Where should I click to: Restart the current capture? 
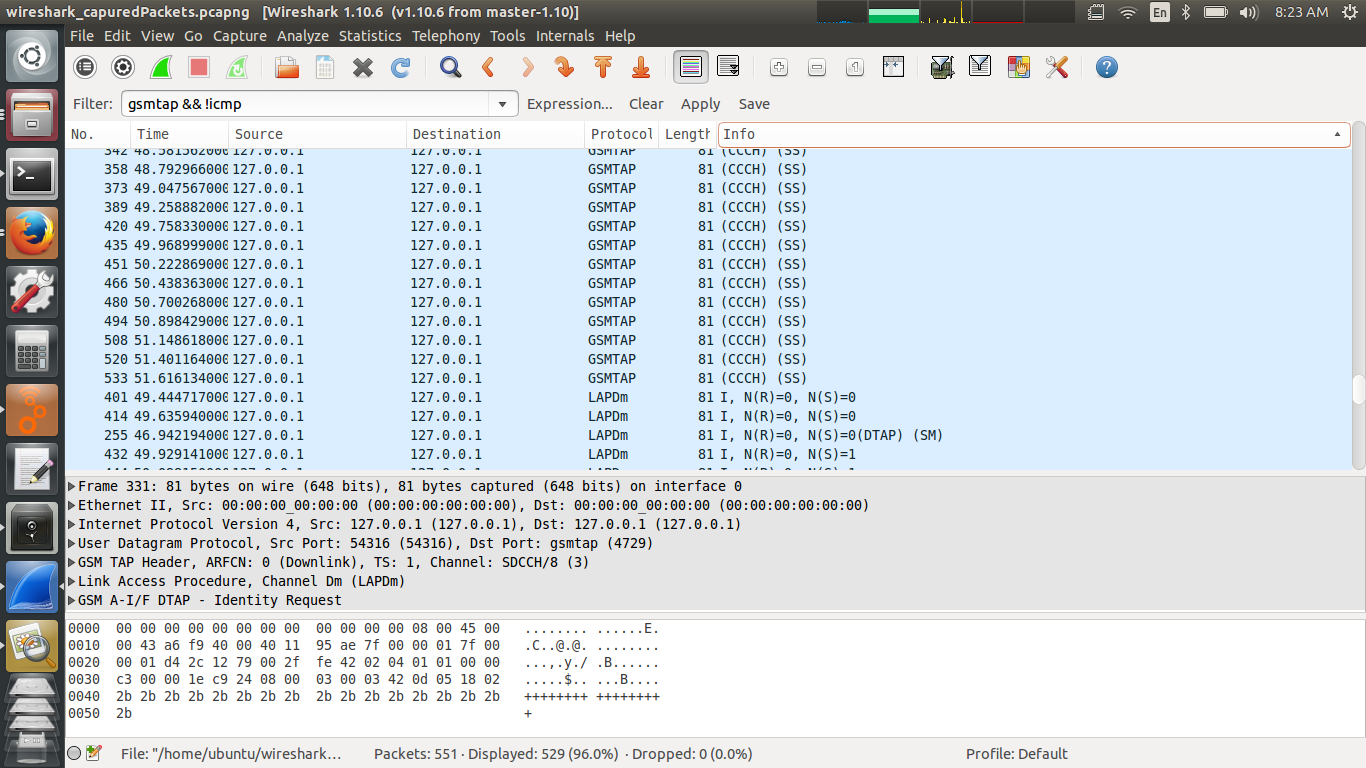click(x=237, y=67)
